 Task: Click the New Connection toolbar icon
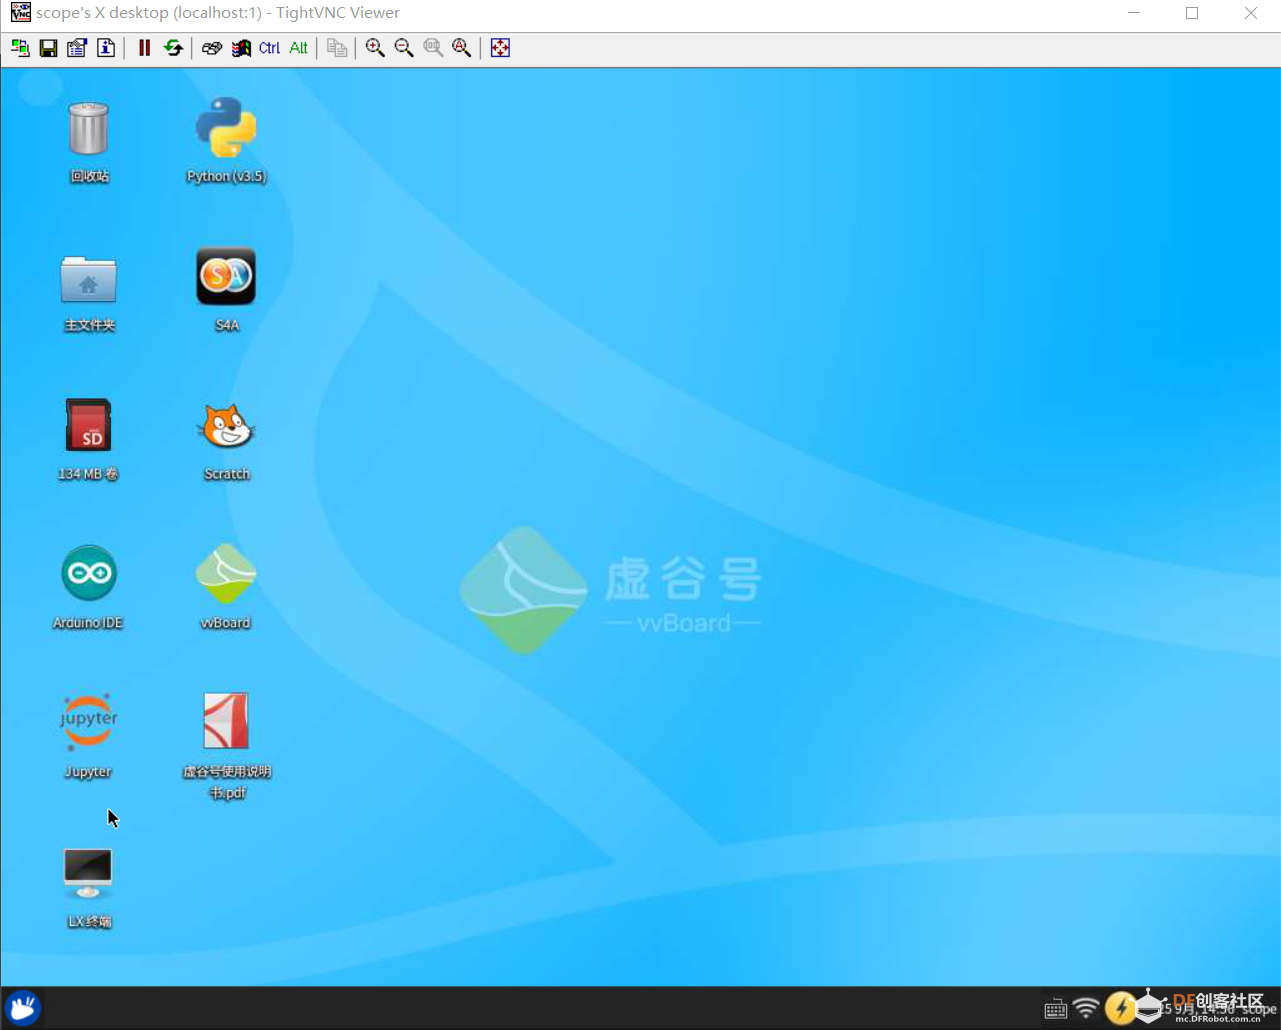click(20, 48)
